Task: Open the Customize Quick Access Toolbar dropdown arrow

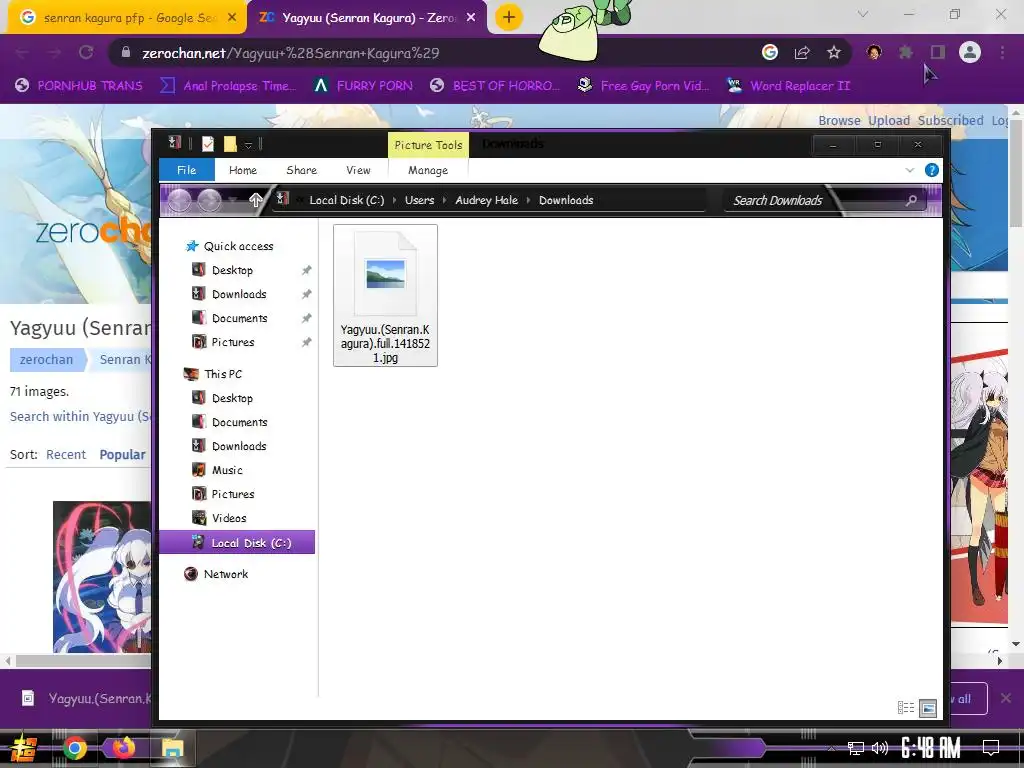Action: pyautogui.click(x=248, y=145)
